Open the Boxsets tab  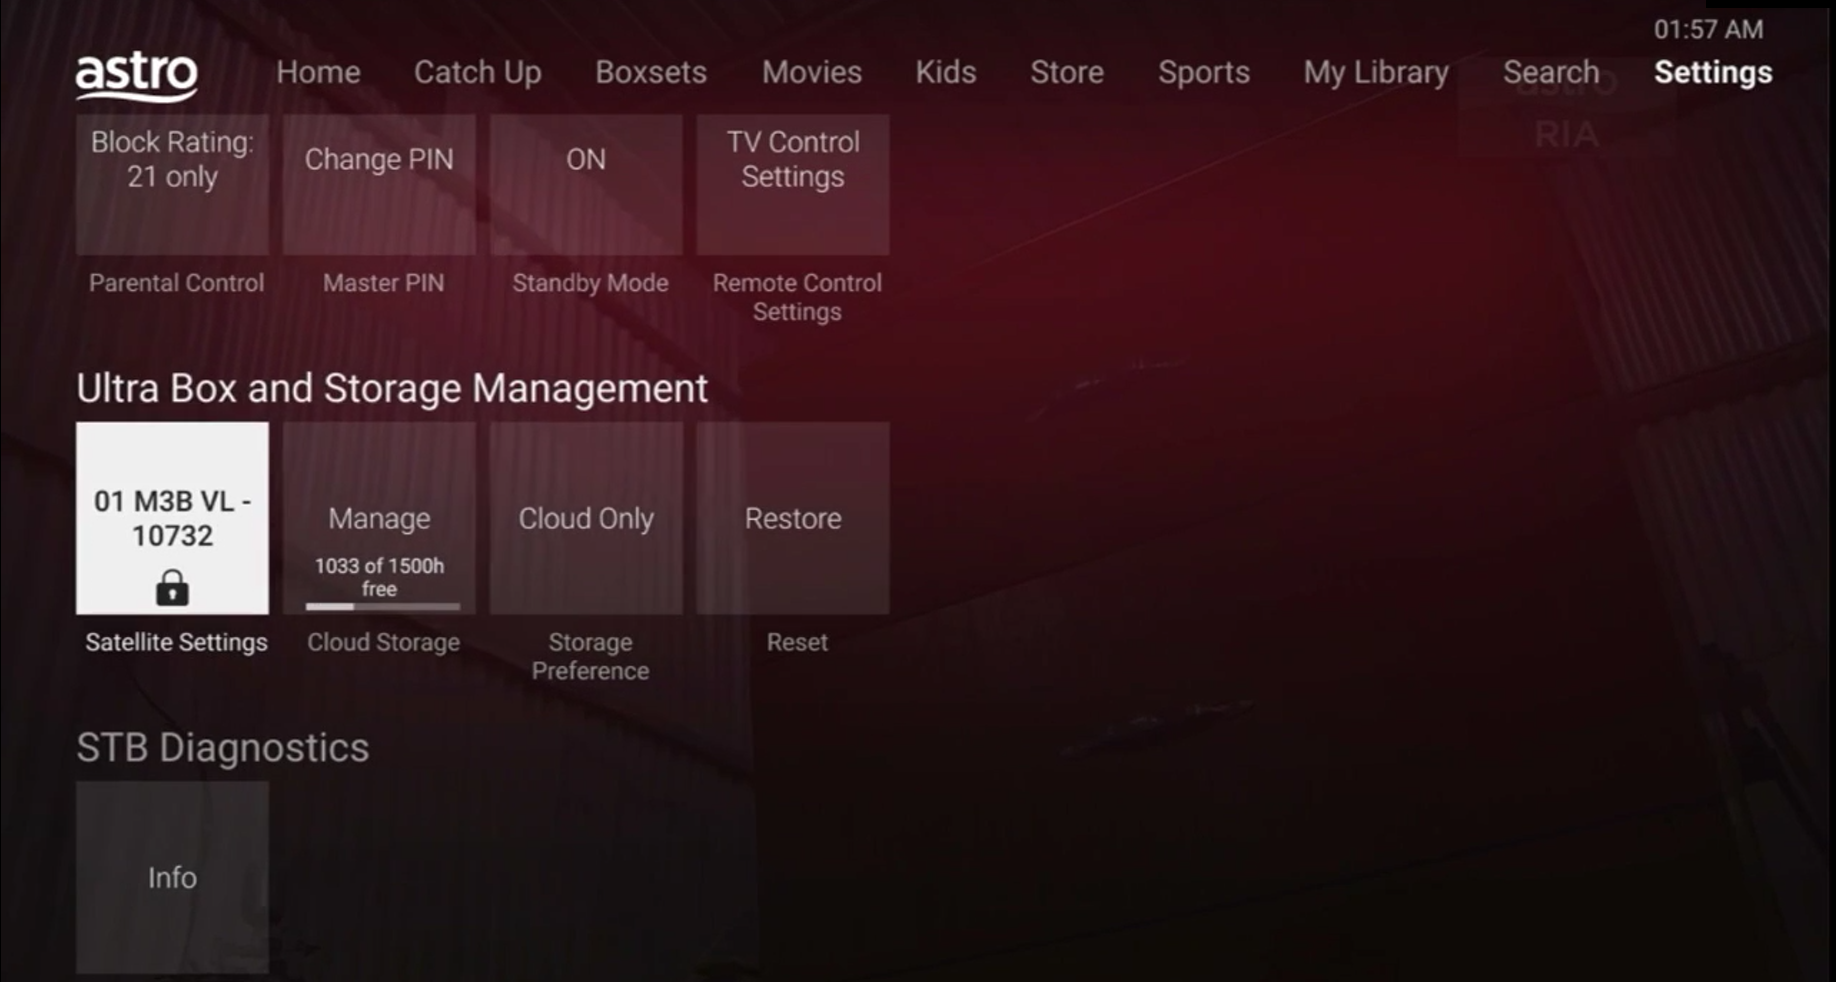point(651,72)
